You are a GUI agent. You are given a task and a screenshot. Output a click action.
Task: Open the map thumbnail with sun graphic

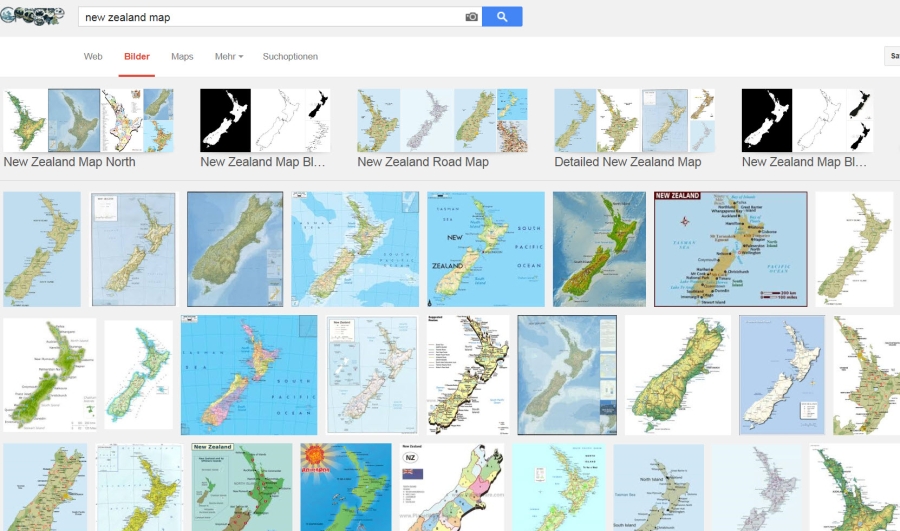[x=346, y=487]
